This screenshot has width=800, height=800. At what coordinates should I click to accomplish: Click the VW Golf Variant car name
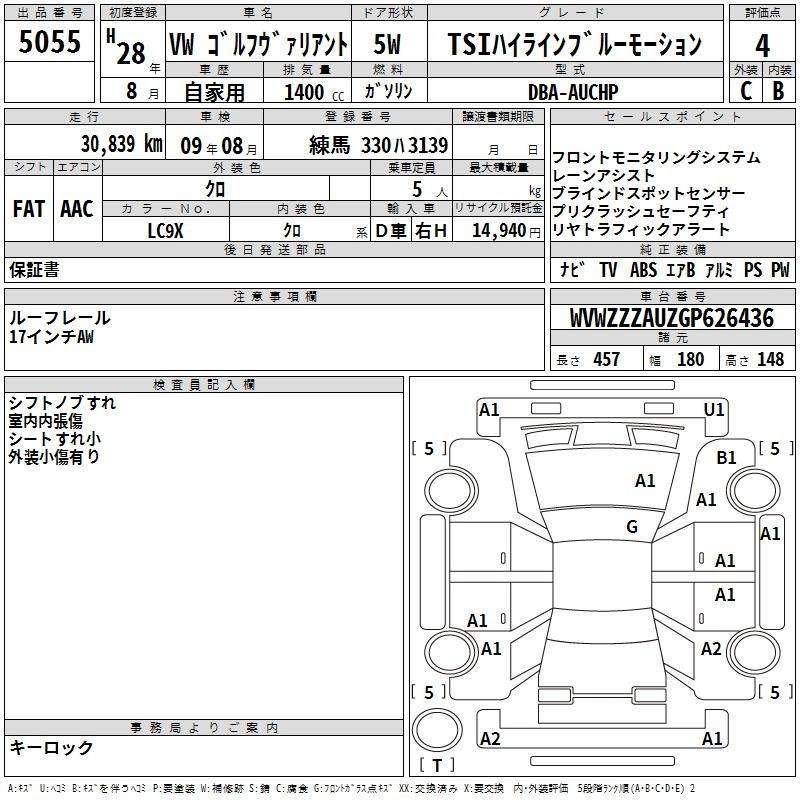tap(258, 45)
